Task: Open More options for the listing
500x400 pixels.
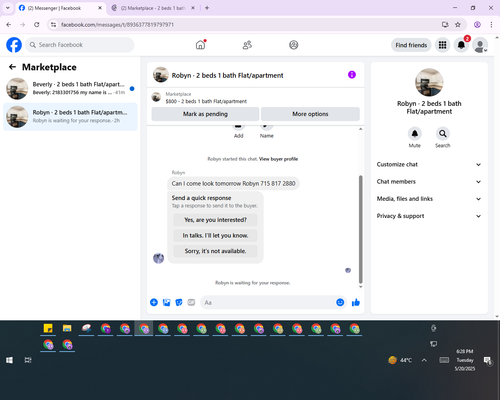Action: click(310, 114)
